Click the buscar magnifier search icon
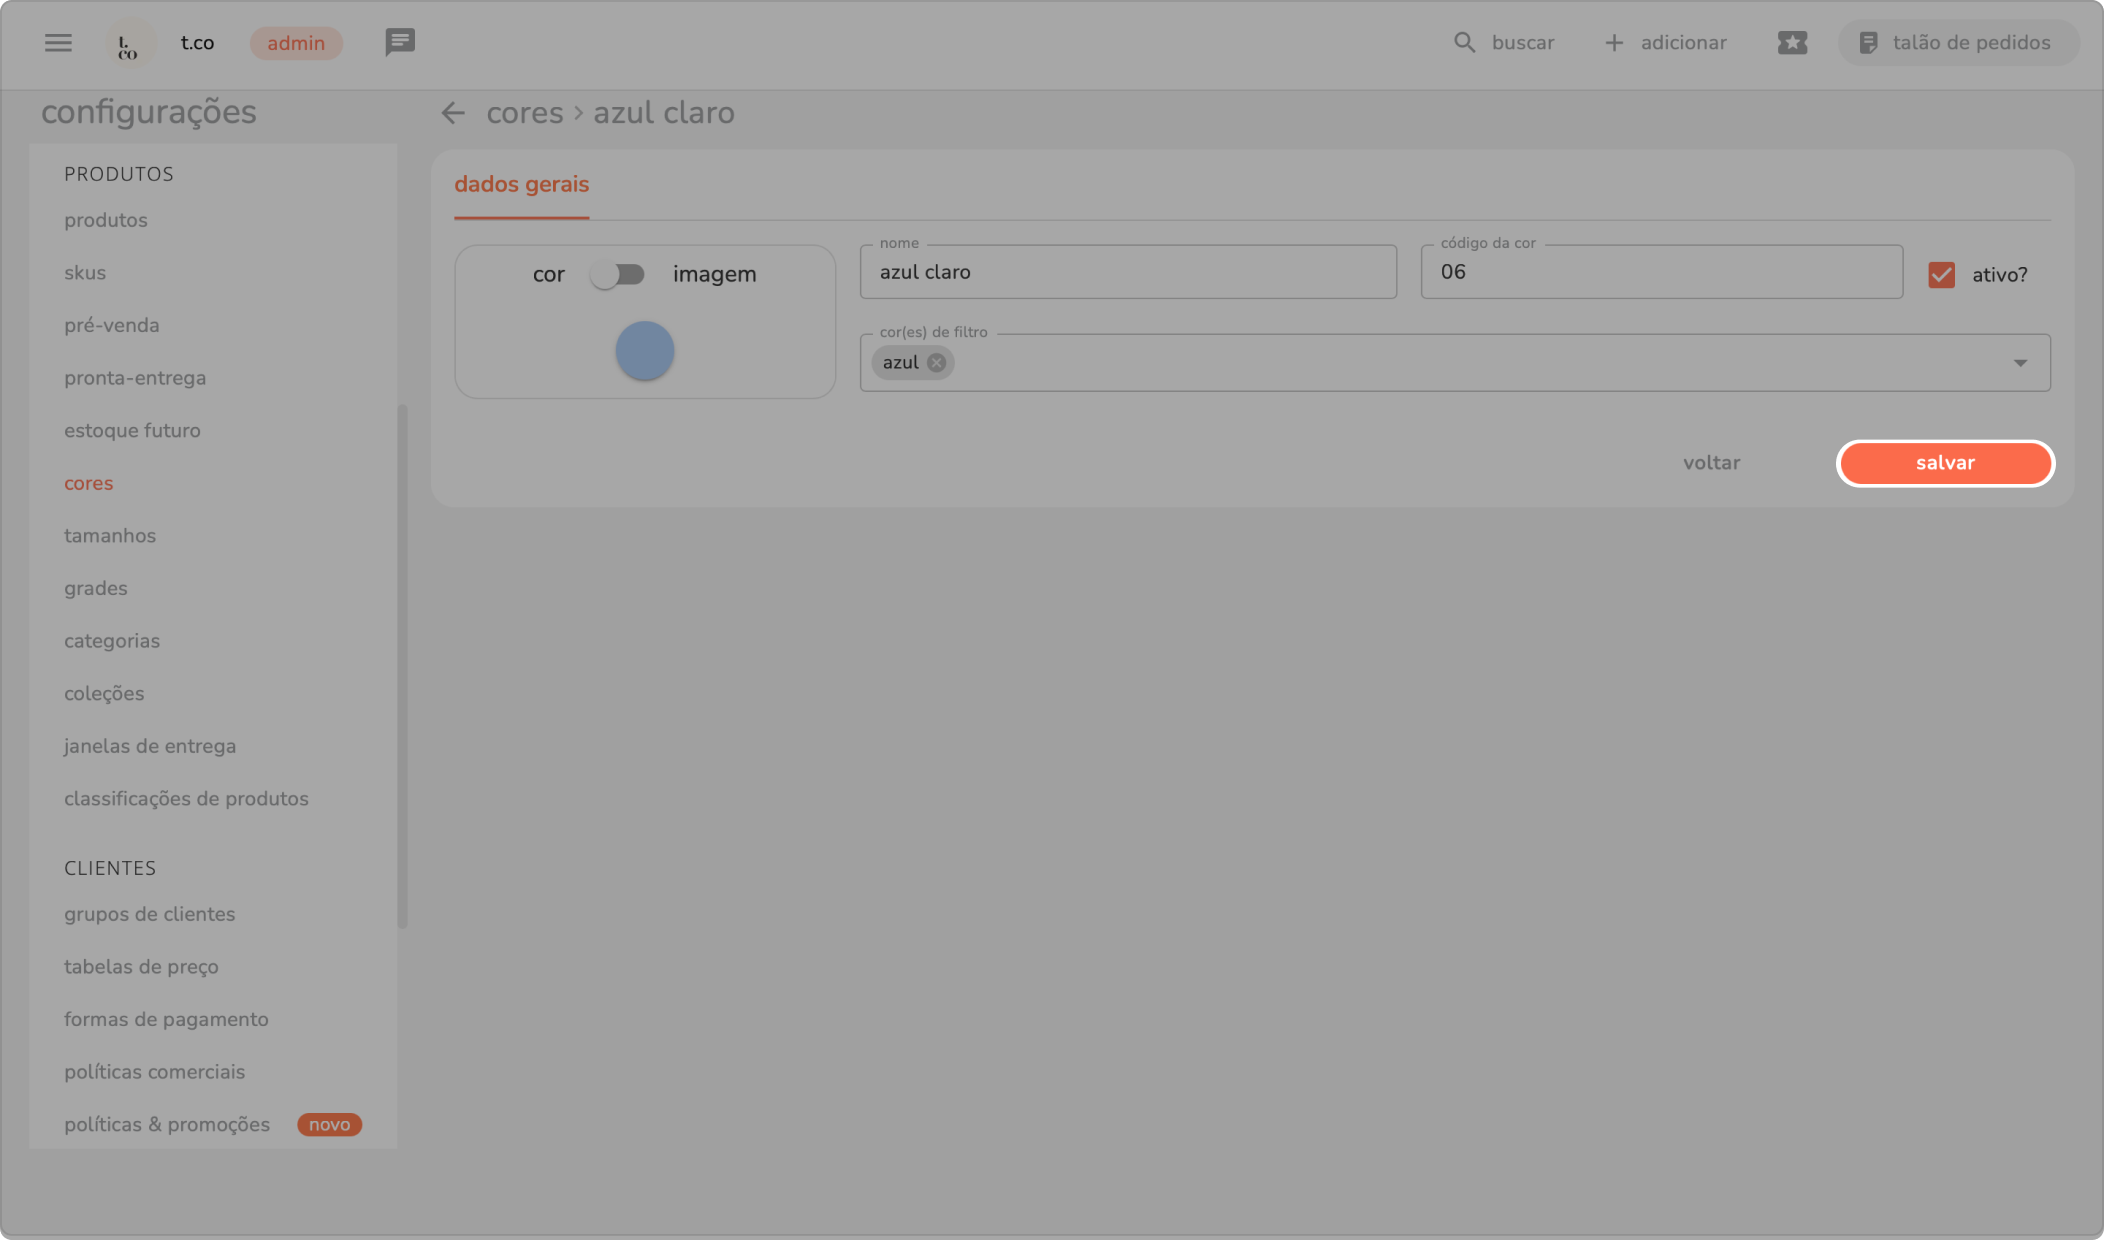 tap(1464, 42)
